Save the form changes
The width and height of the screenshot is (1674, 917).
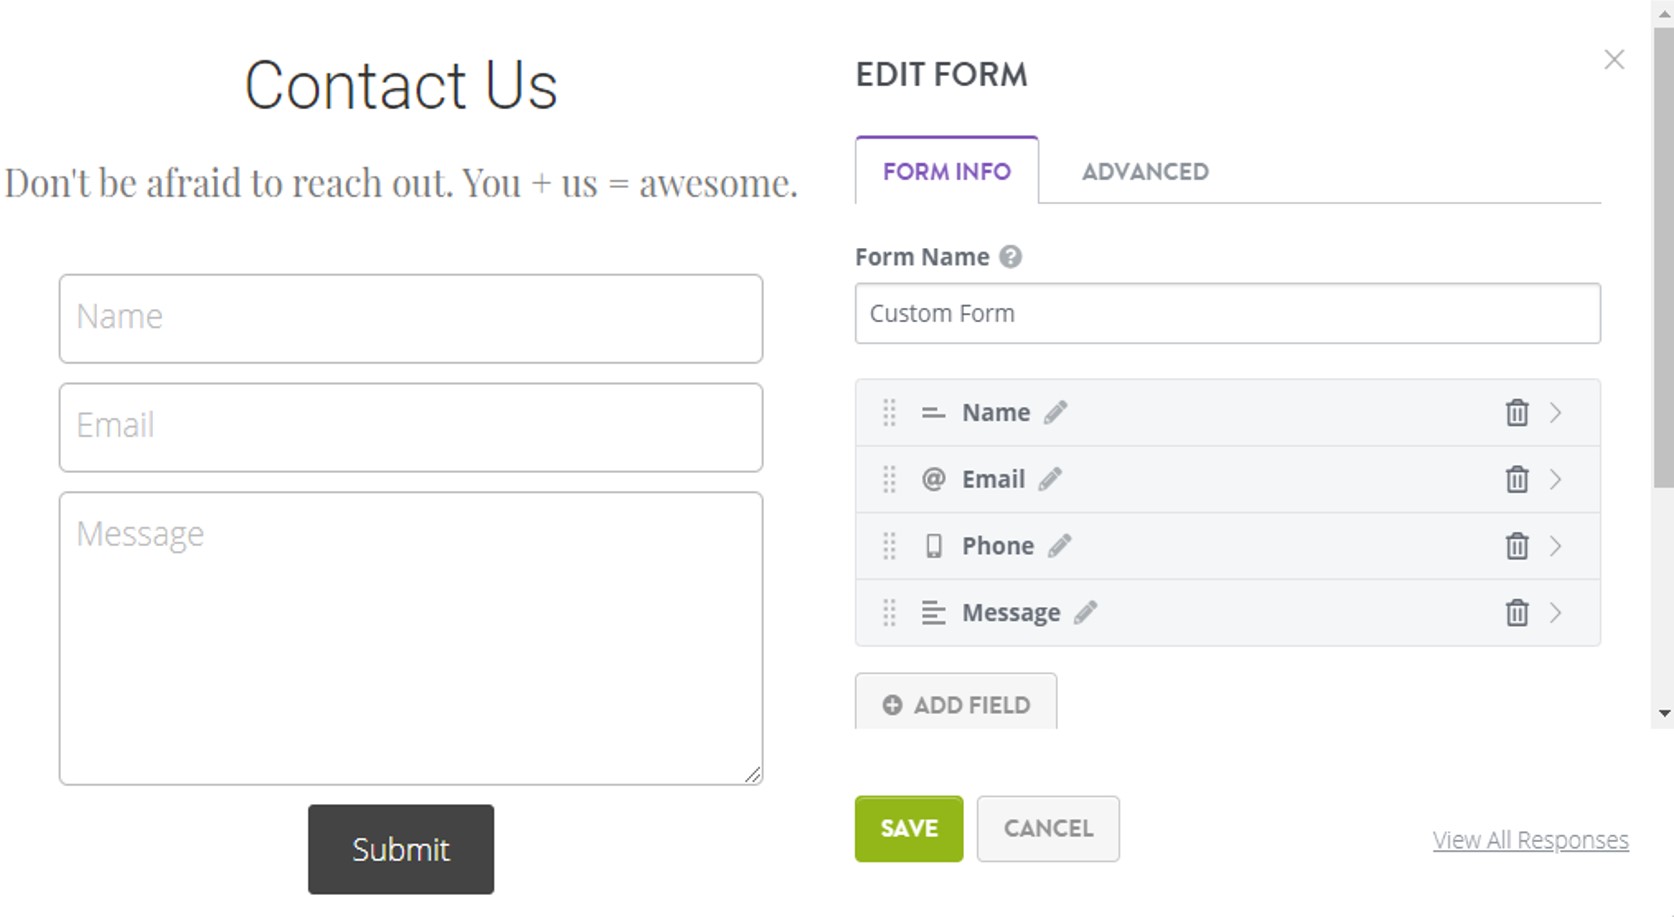coord(907,828)
